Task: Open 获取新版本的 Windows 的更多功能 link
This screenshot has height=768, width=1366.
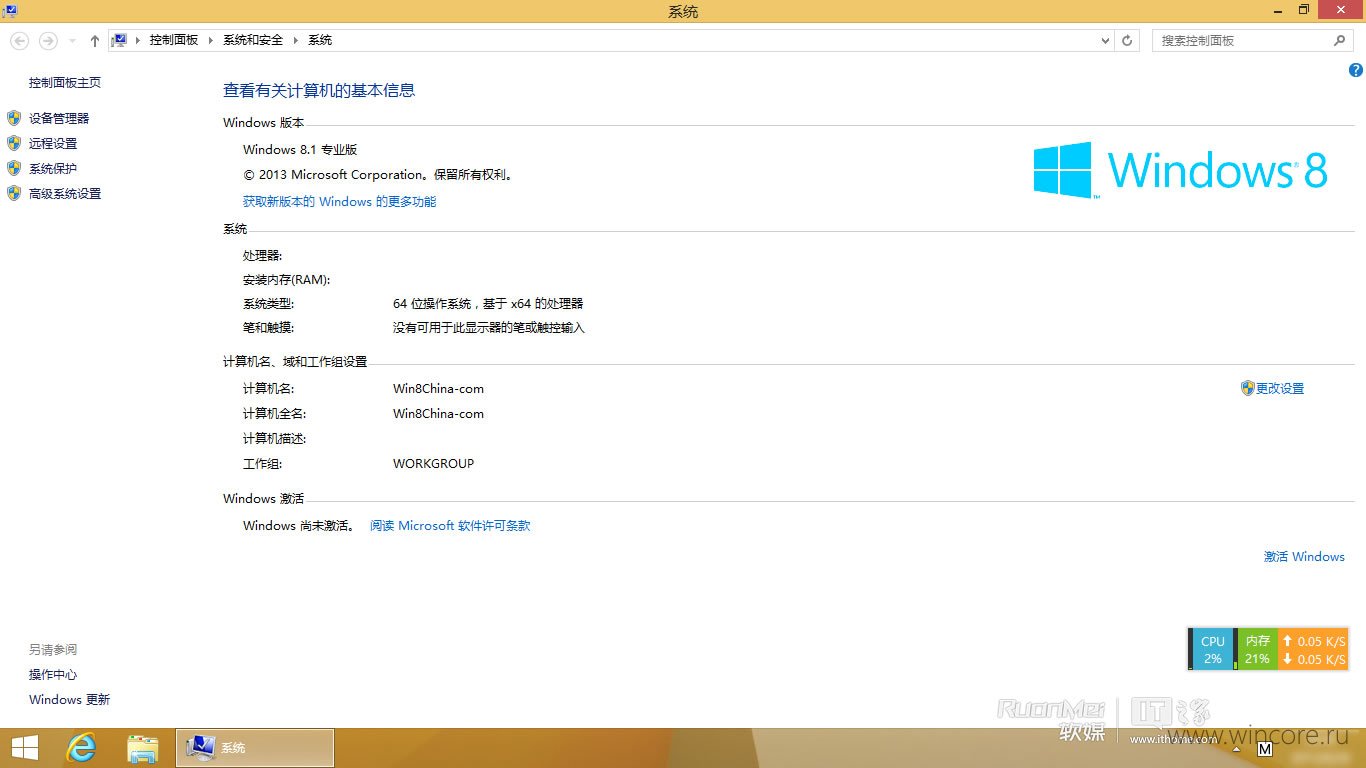Action: click(339, 202)
